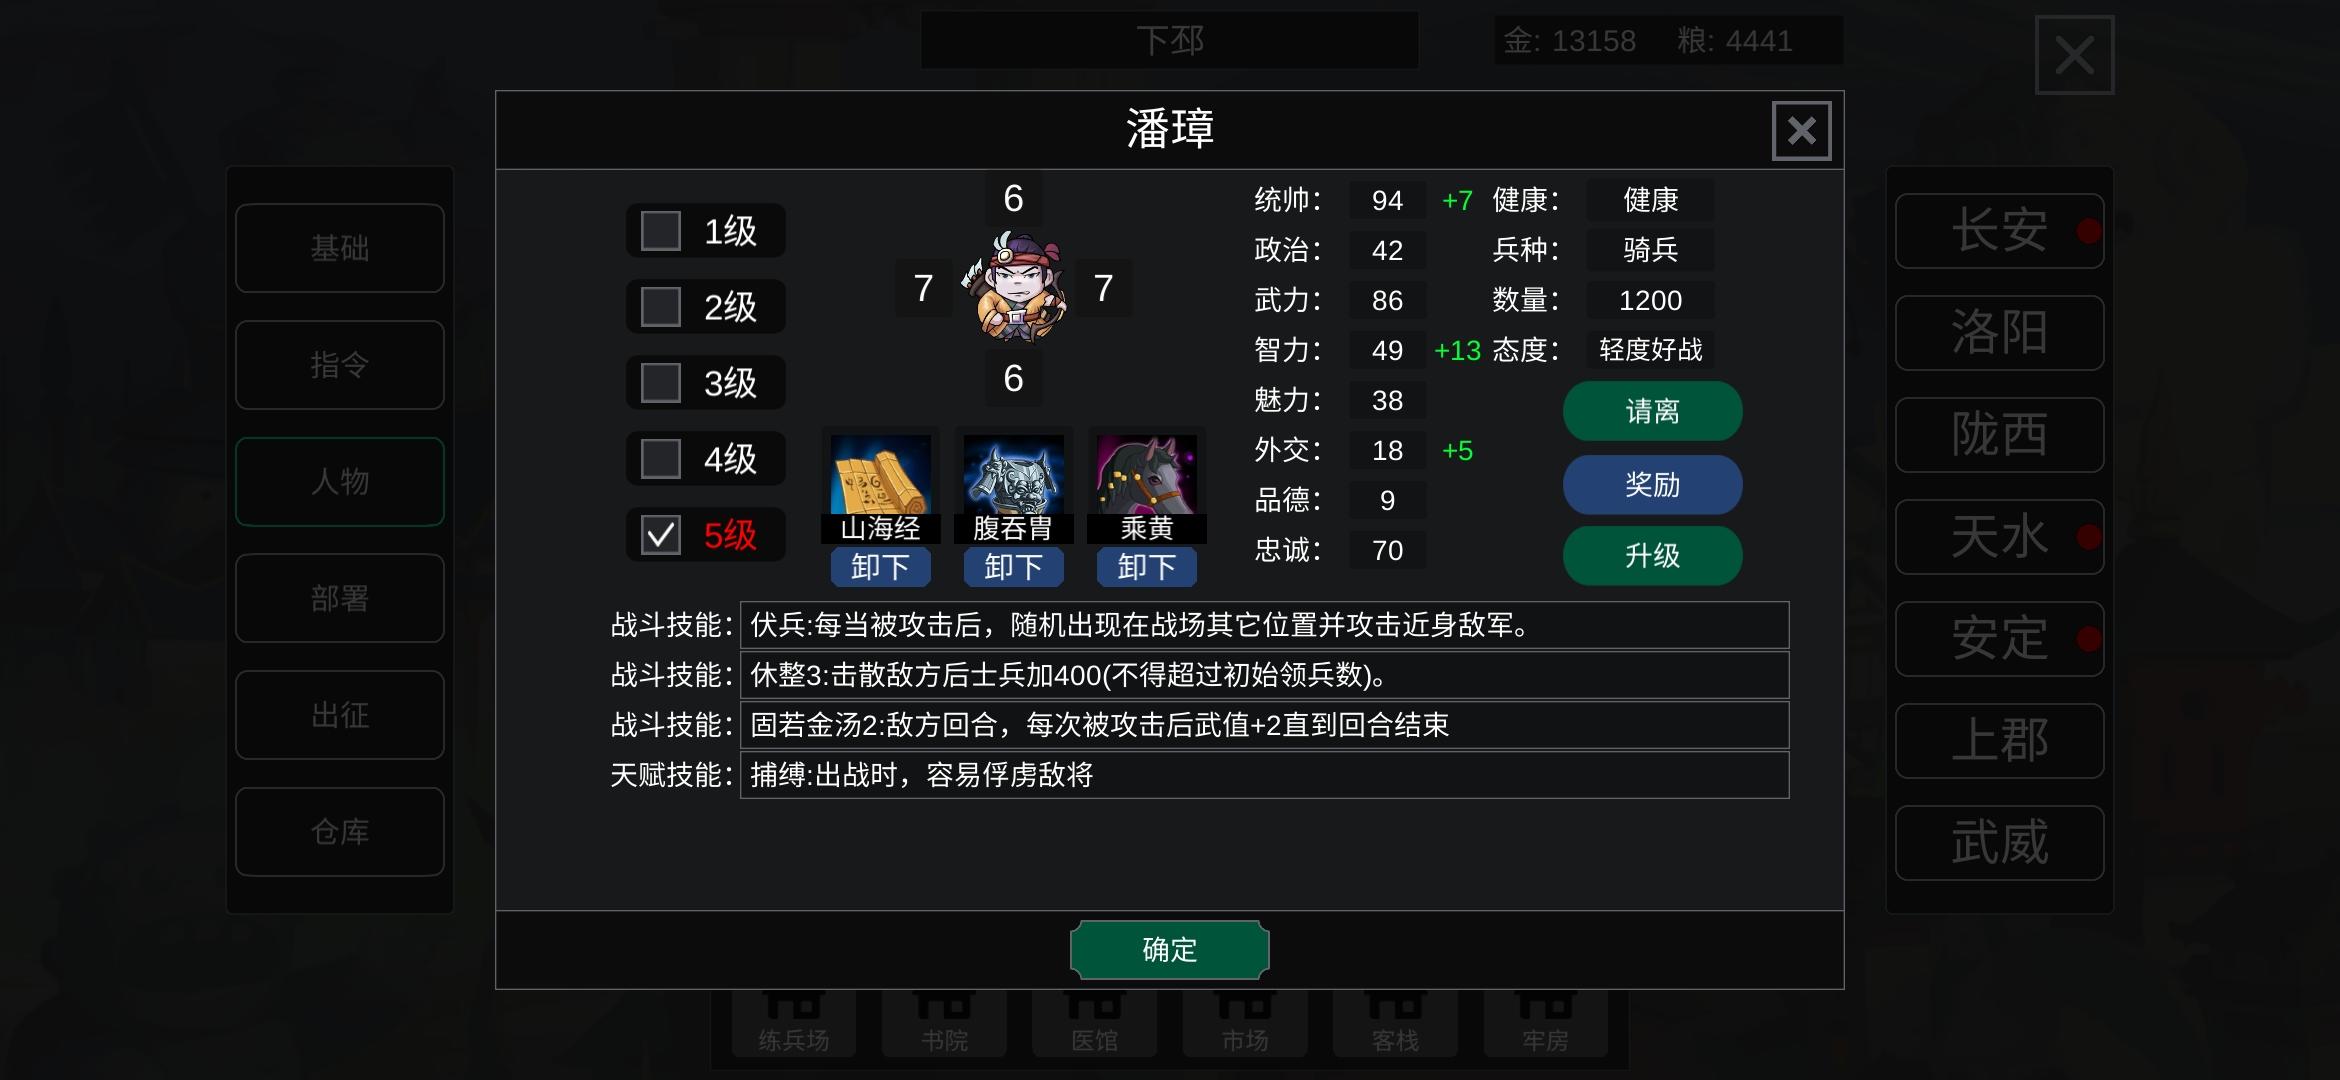Tick the 2级 level checkbox
Screen dimensions: 2340x1080
coord(660,307)
